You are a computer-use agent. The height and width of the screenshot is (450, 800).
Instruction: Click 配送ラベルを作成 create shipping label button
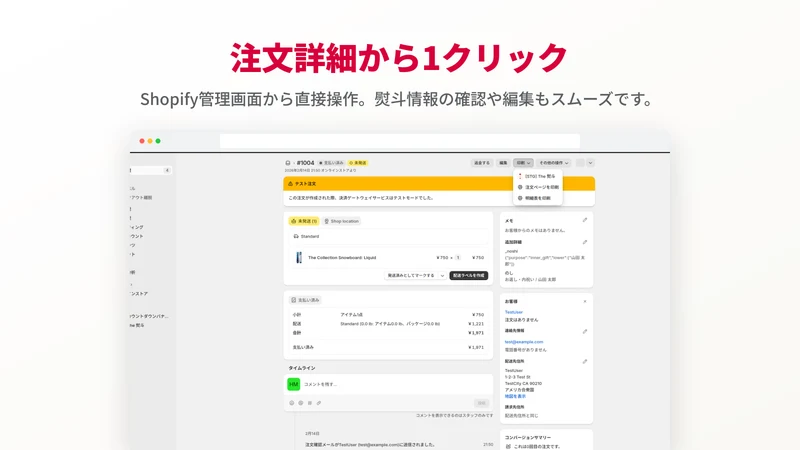point(468,276)
